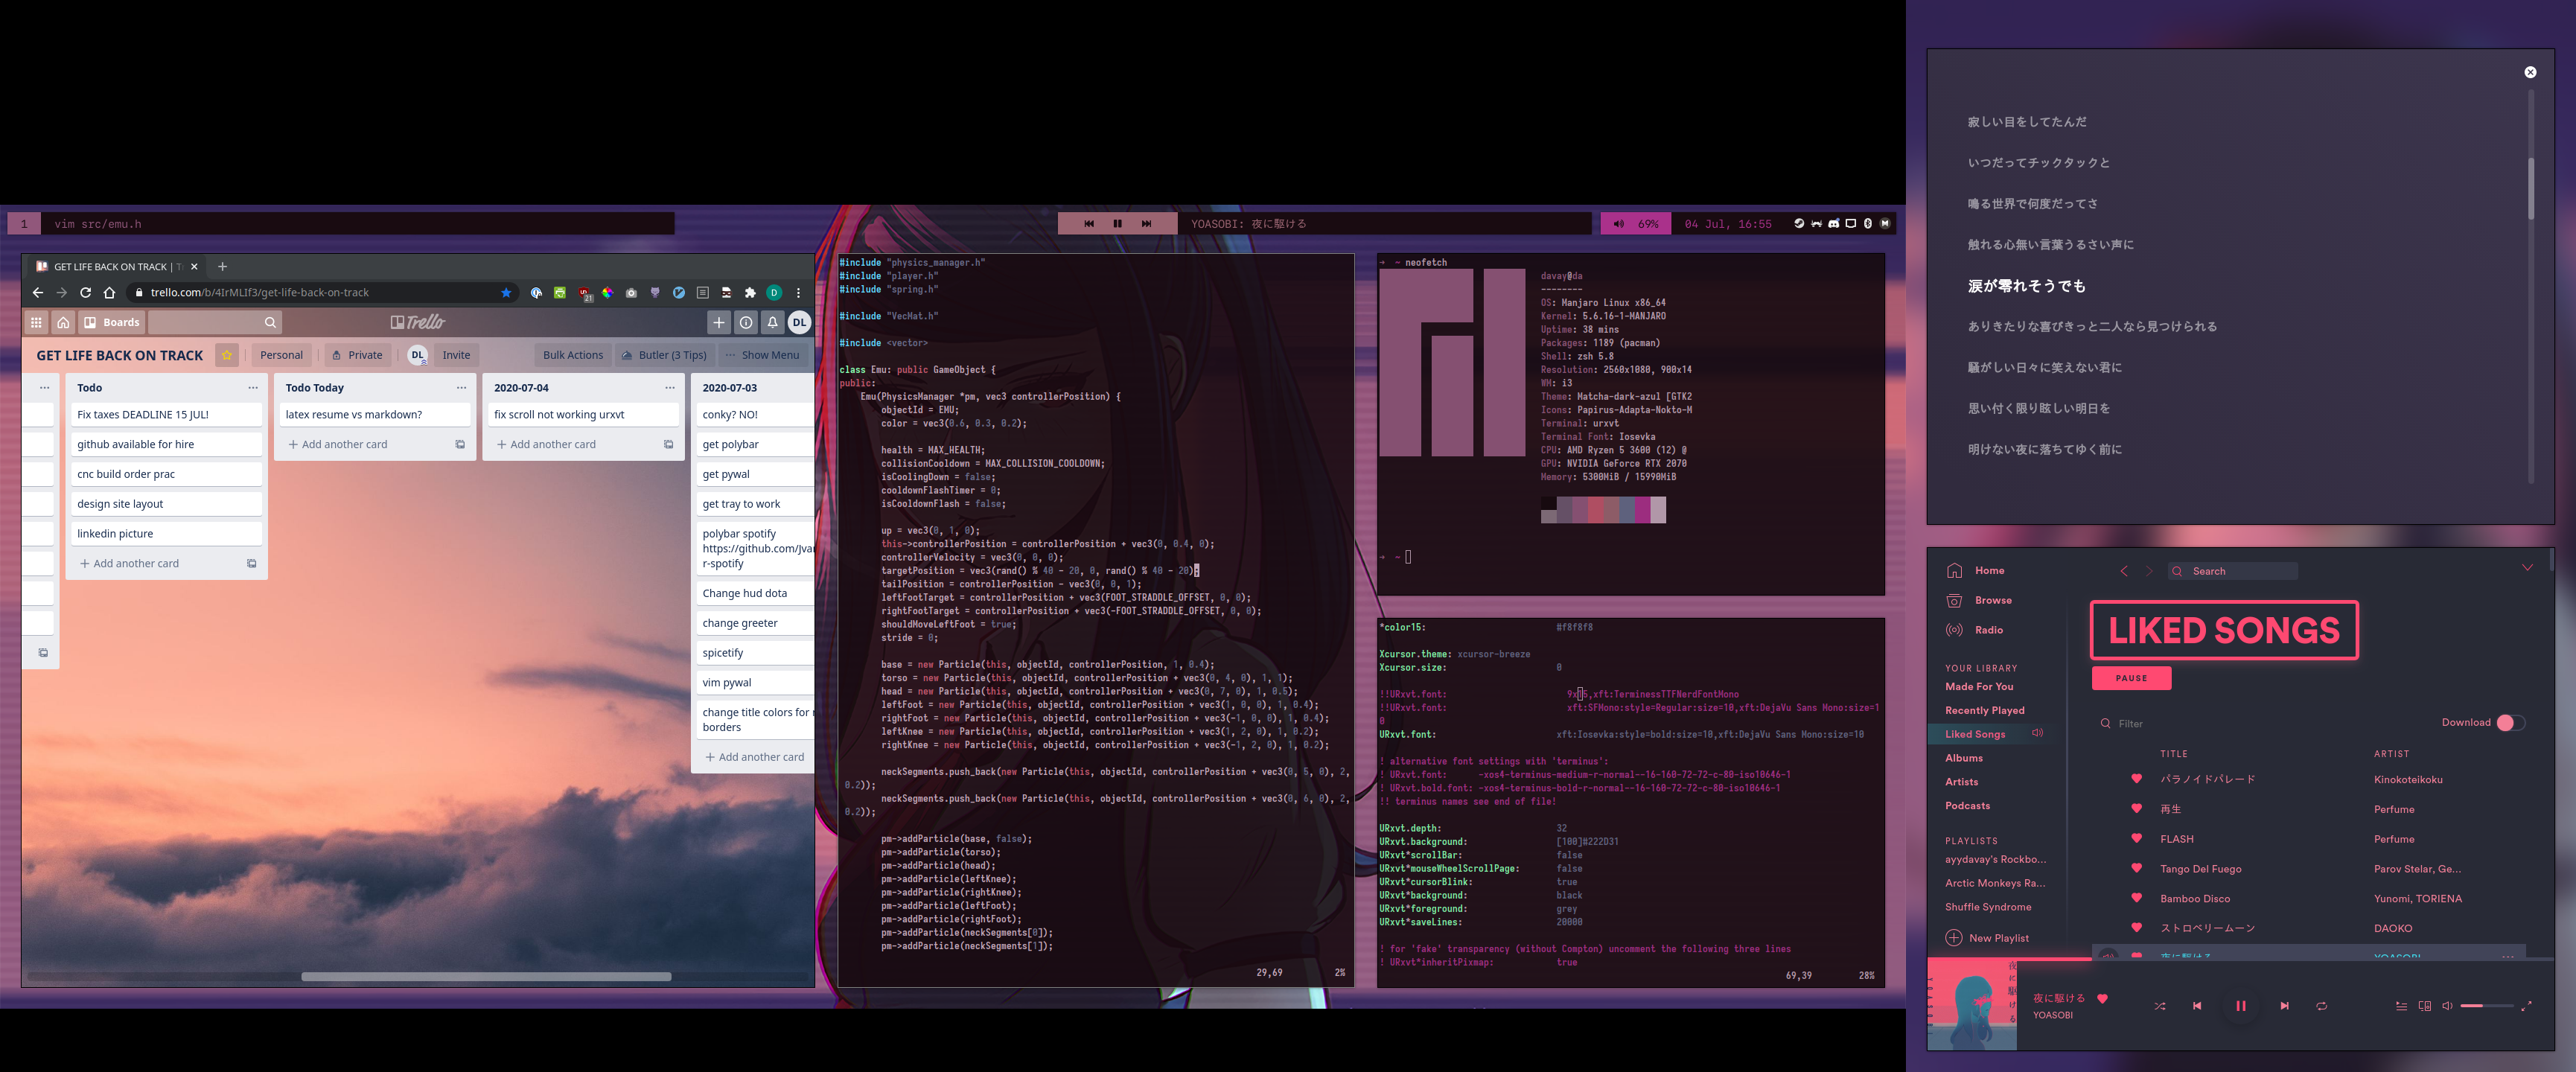Select Albums in Your Library
Screen dimensions: 2576x1072
pos(1963,758)
